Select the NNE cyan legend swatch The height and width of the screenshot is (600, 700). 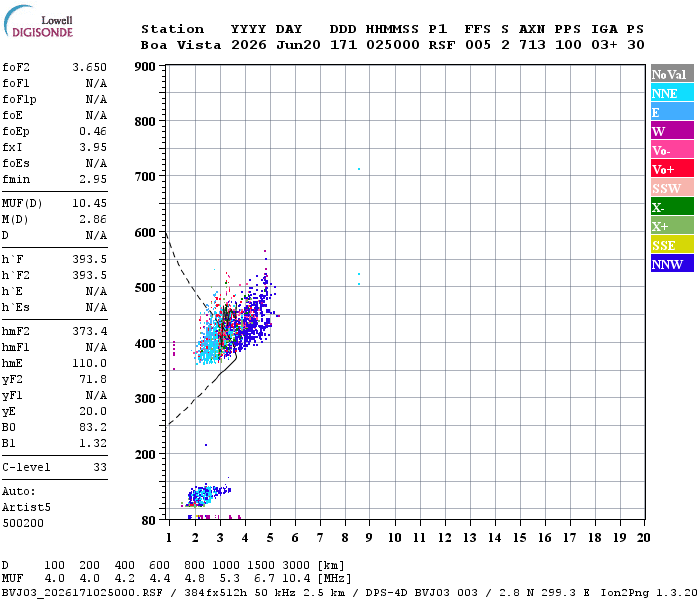(672, 93)
